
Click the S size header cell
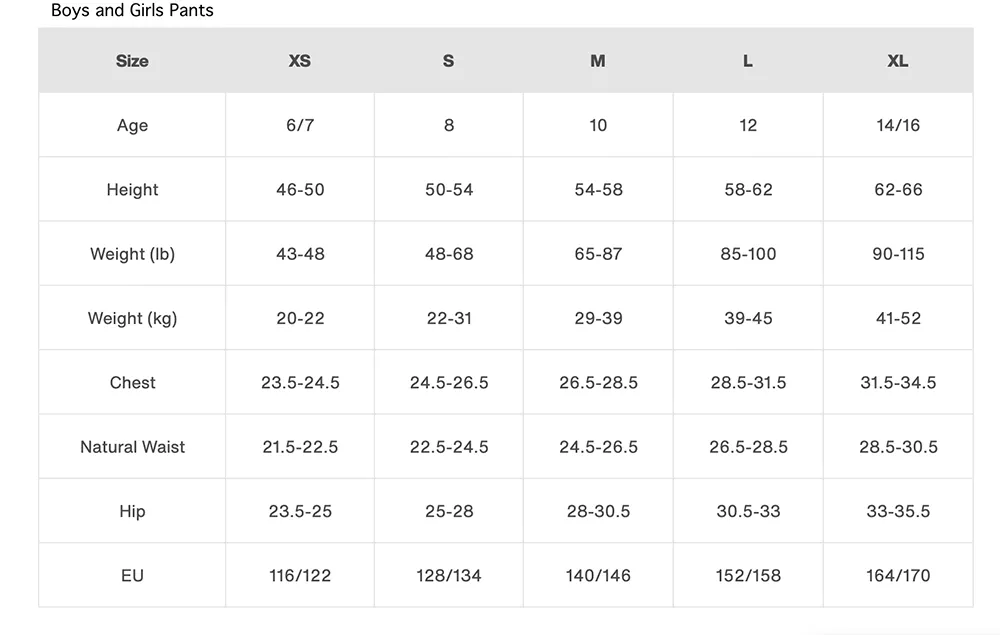(448, 61)
